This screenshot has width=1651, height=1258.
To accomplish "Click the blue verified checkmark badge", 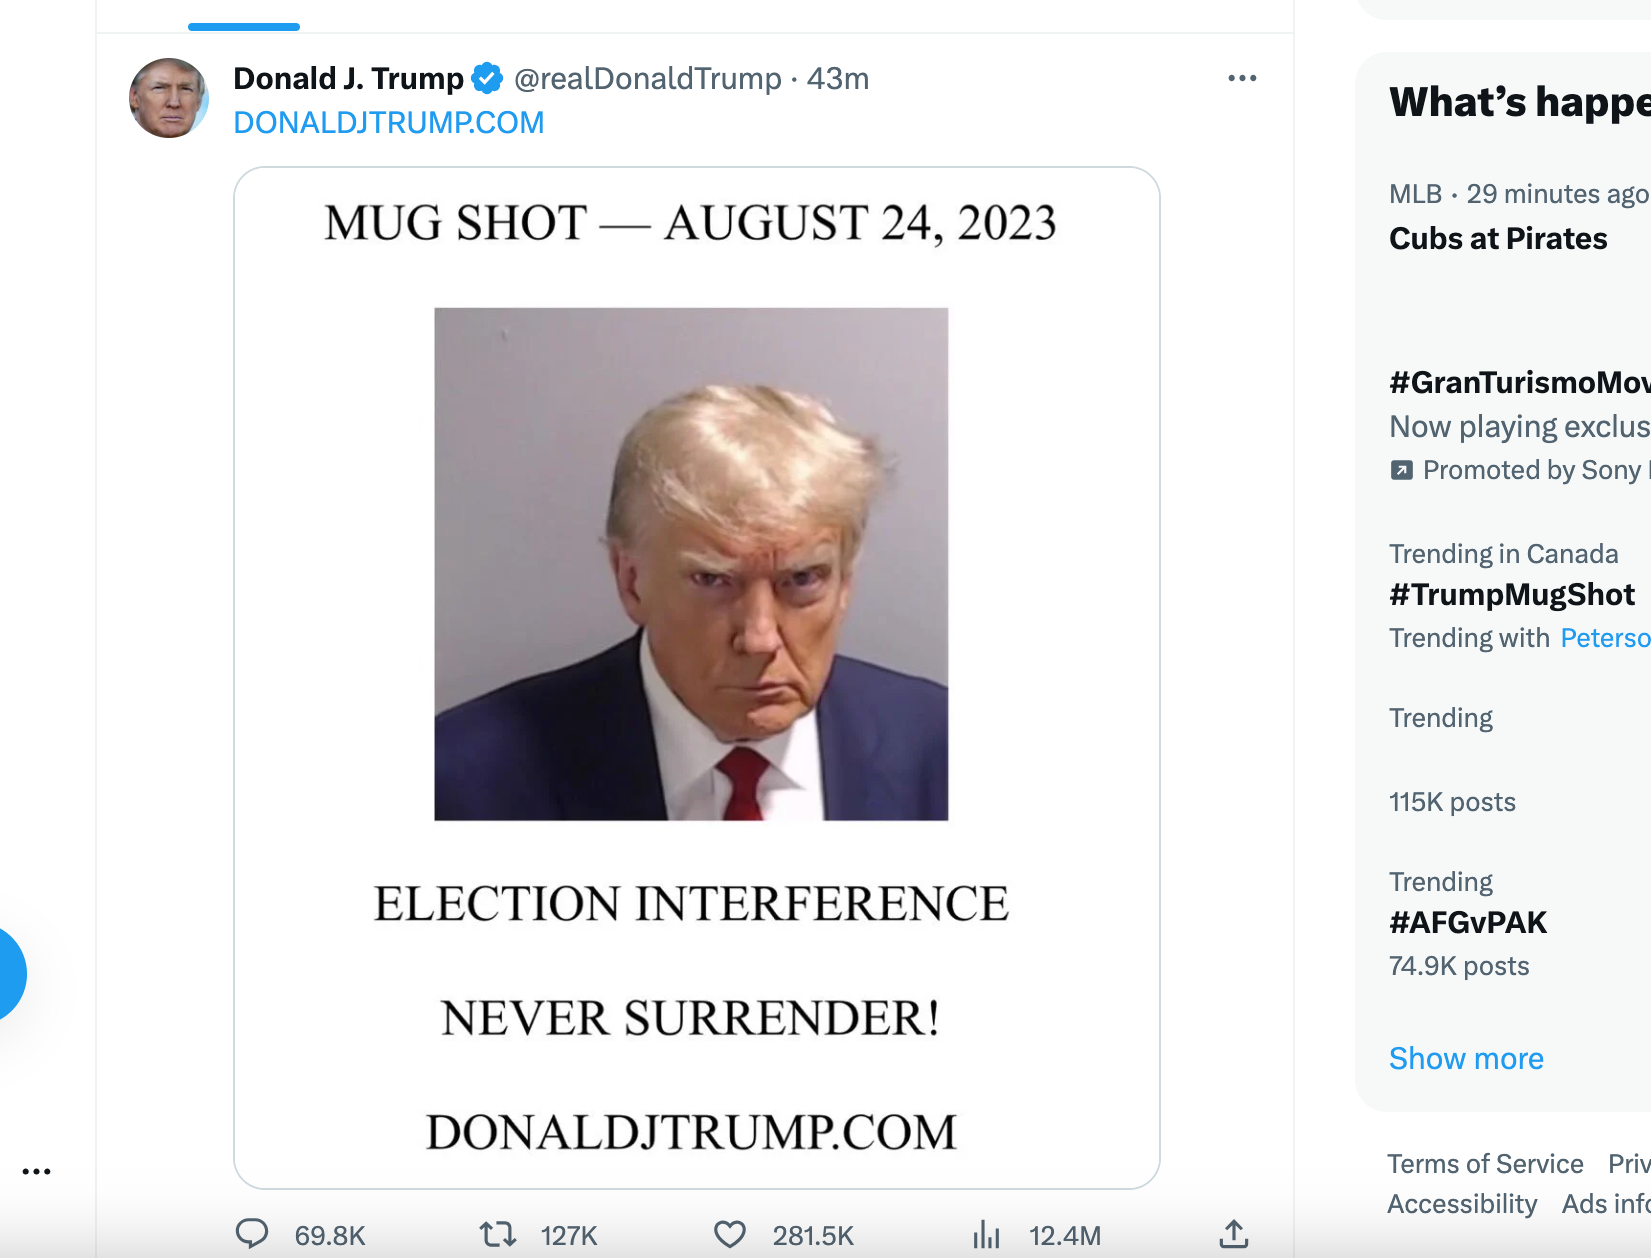I will pos(487,78).
